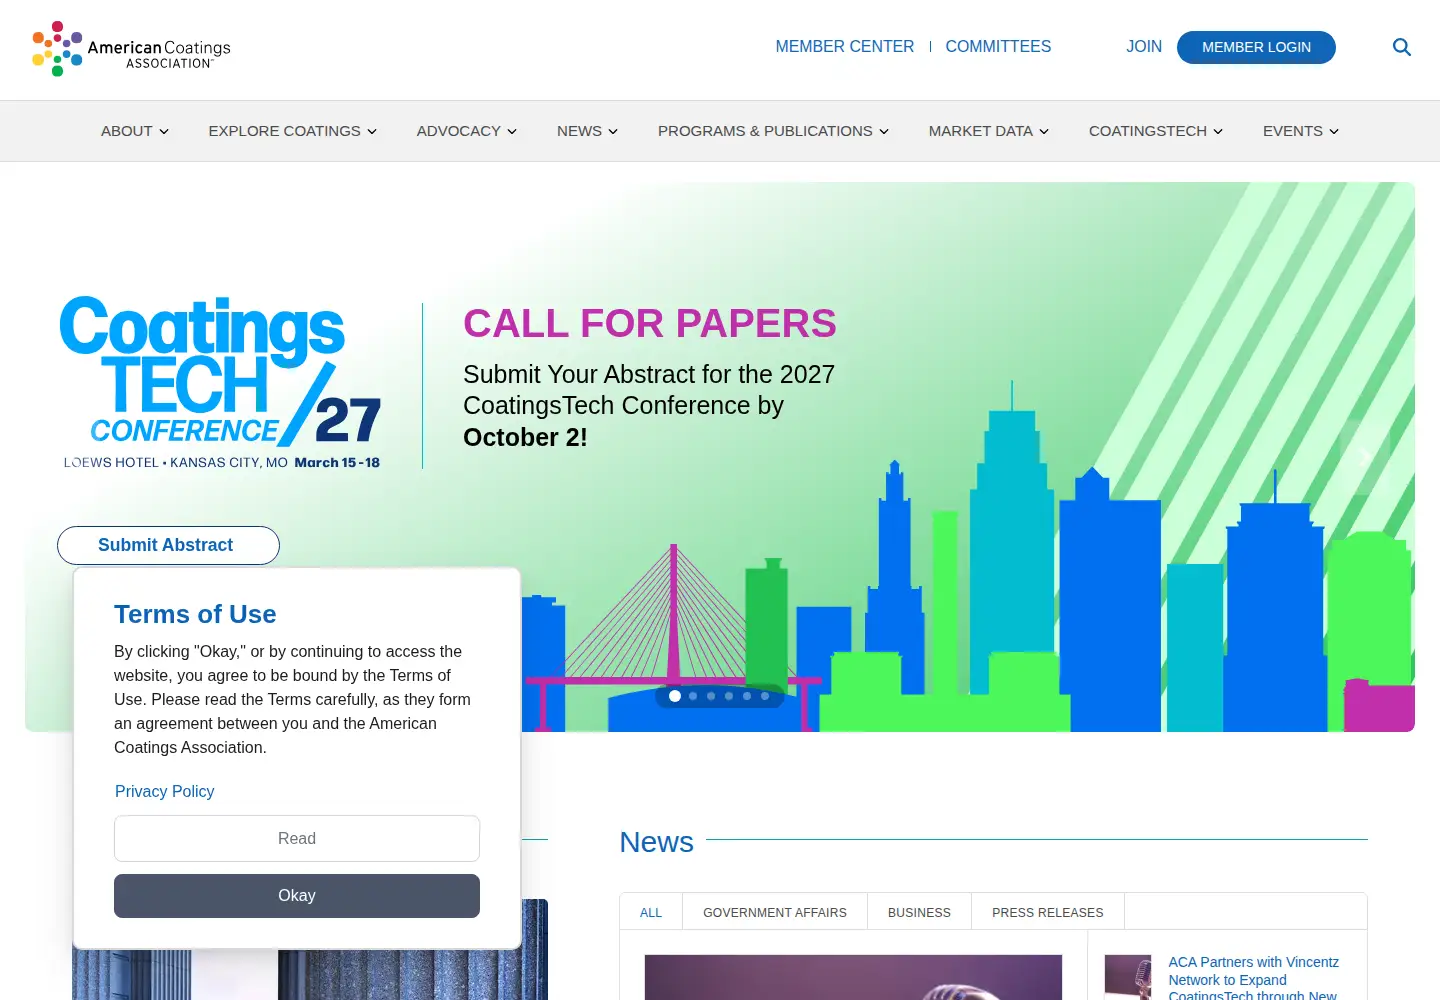This screenshot has width=1440, height=1000.
Task: Select the fourth carousel dot indicator
Action: point(729,696)
